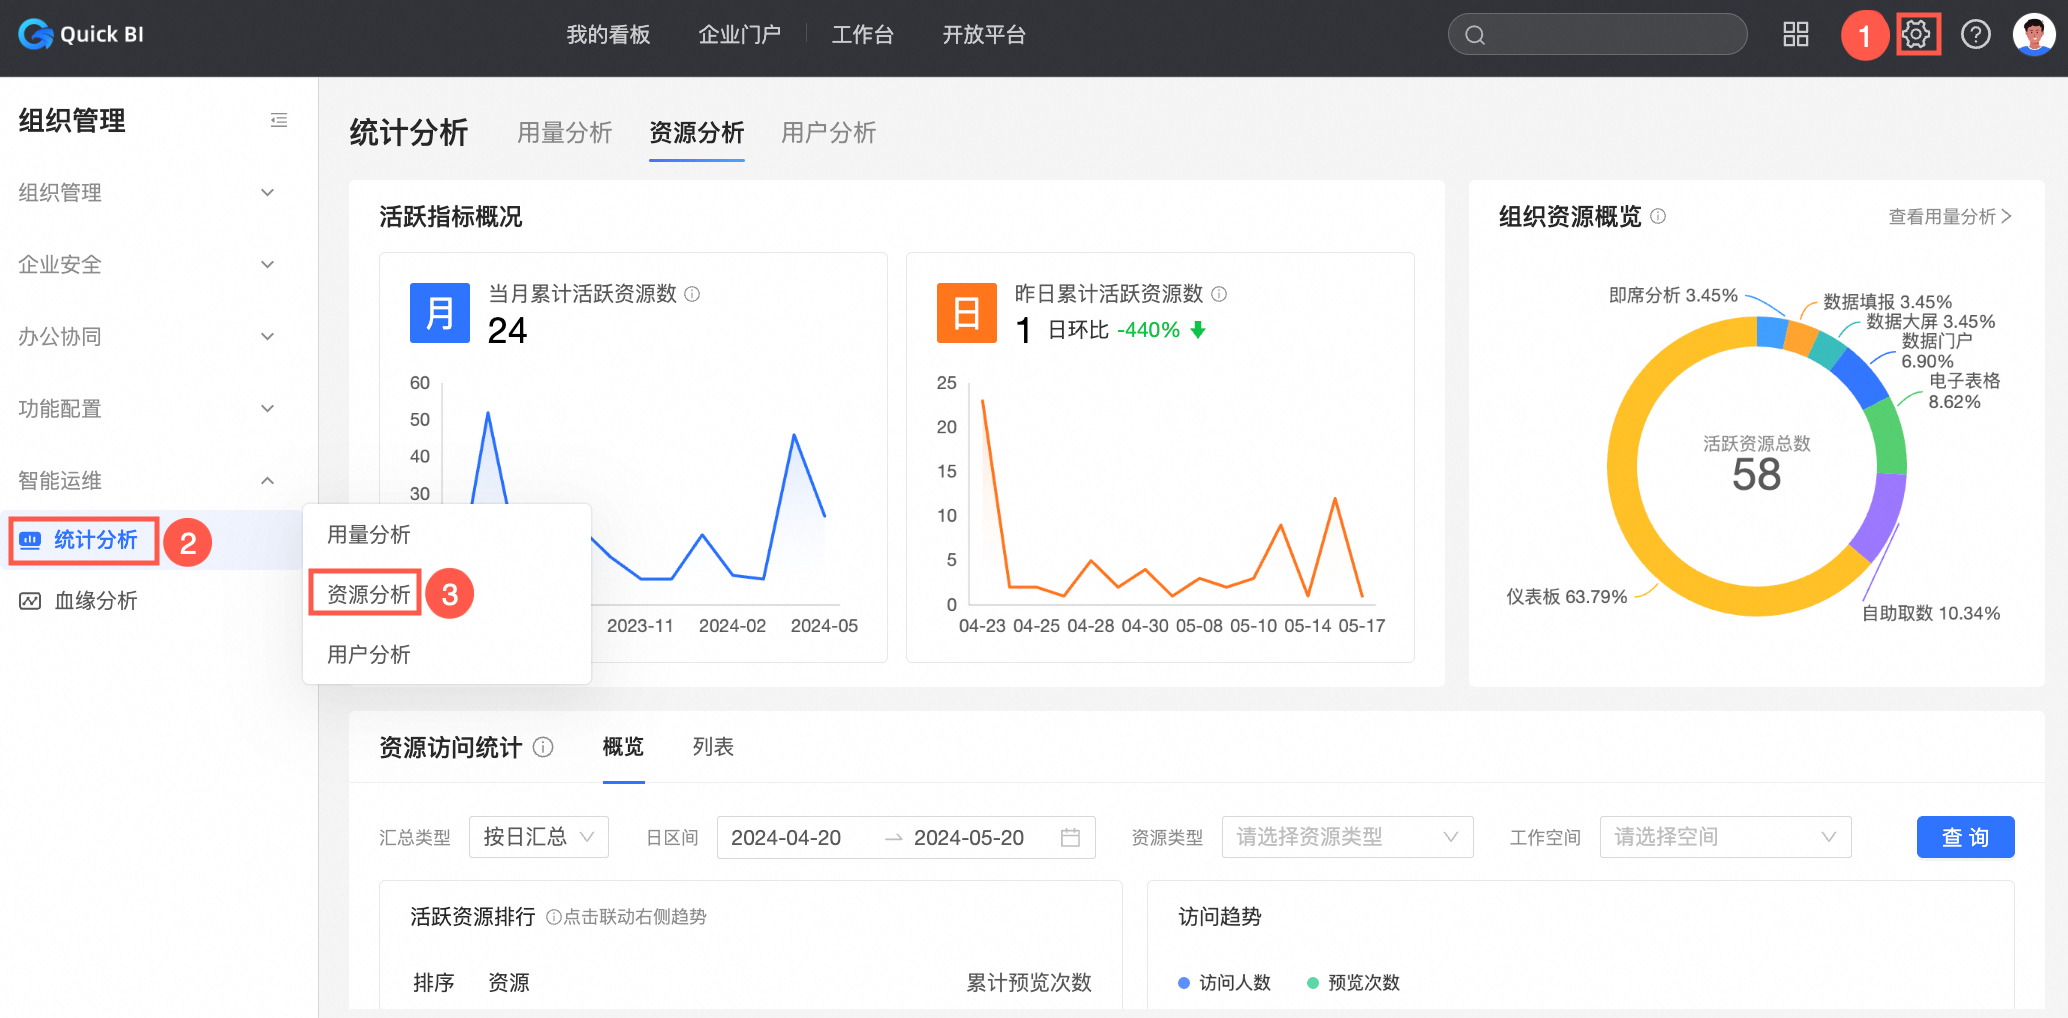Image resolution: width=2068 pixels, height=1018 pixels.
Task: Click the info icon beside 组织资源概览
Action: point(1658,216)
